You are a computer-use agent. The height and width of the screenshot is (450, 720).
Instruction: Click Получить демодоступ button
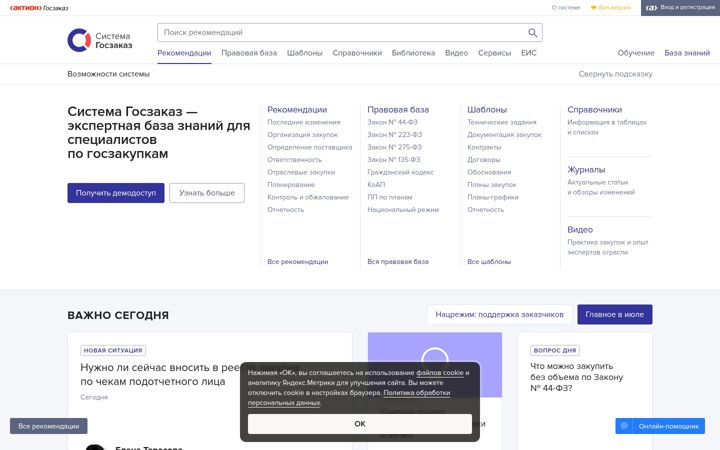(x=116, y=193)
